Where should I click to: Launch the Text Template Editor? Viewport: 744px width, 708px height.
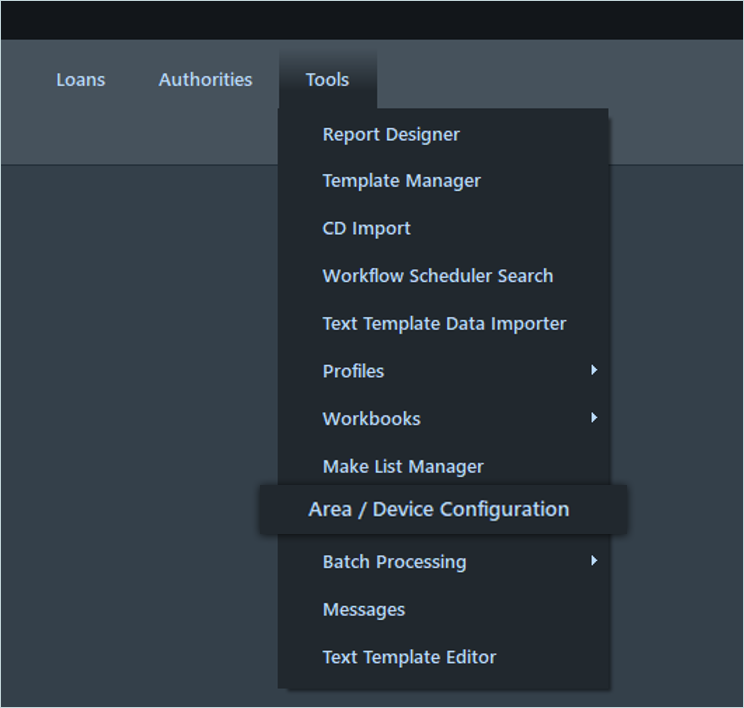click(x=409, y=657)
